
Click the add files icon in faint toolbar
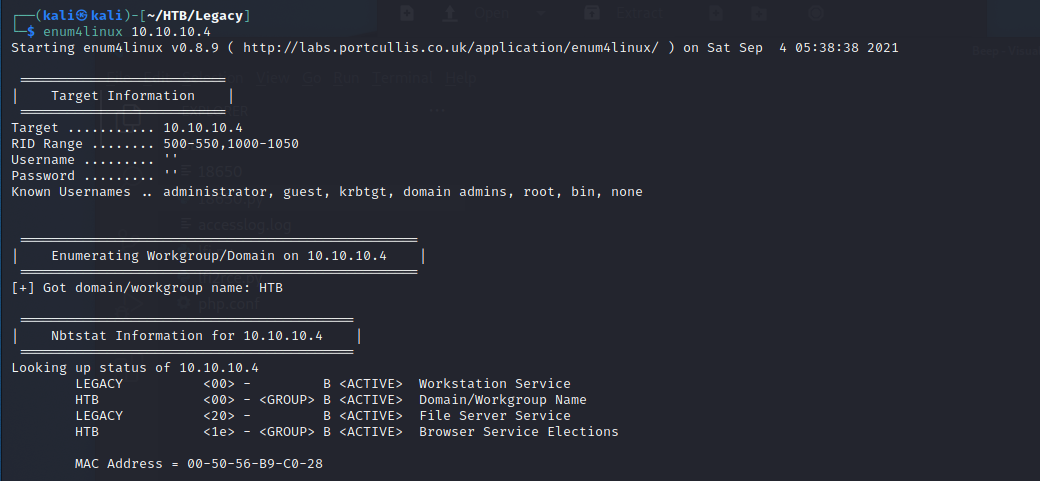(x=716, y=13)
